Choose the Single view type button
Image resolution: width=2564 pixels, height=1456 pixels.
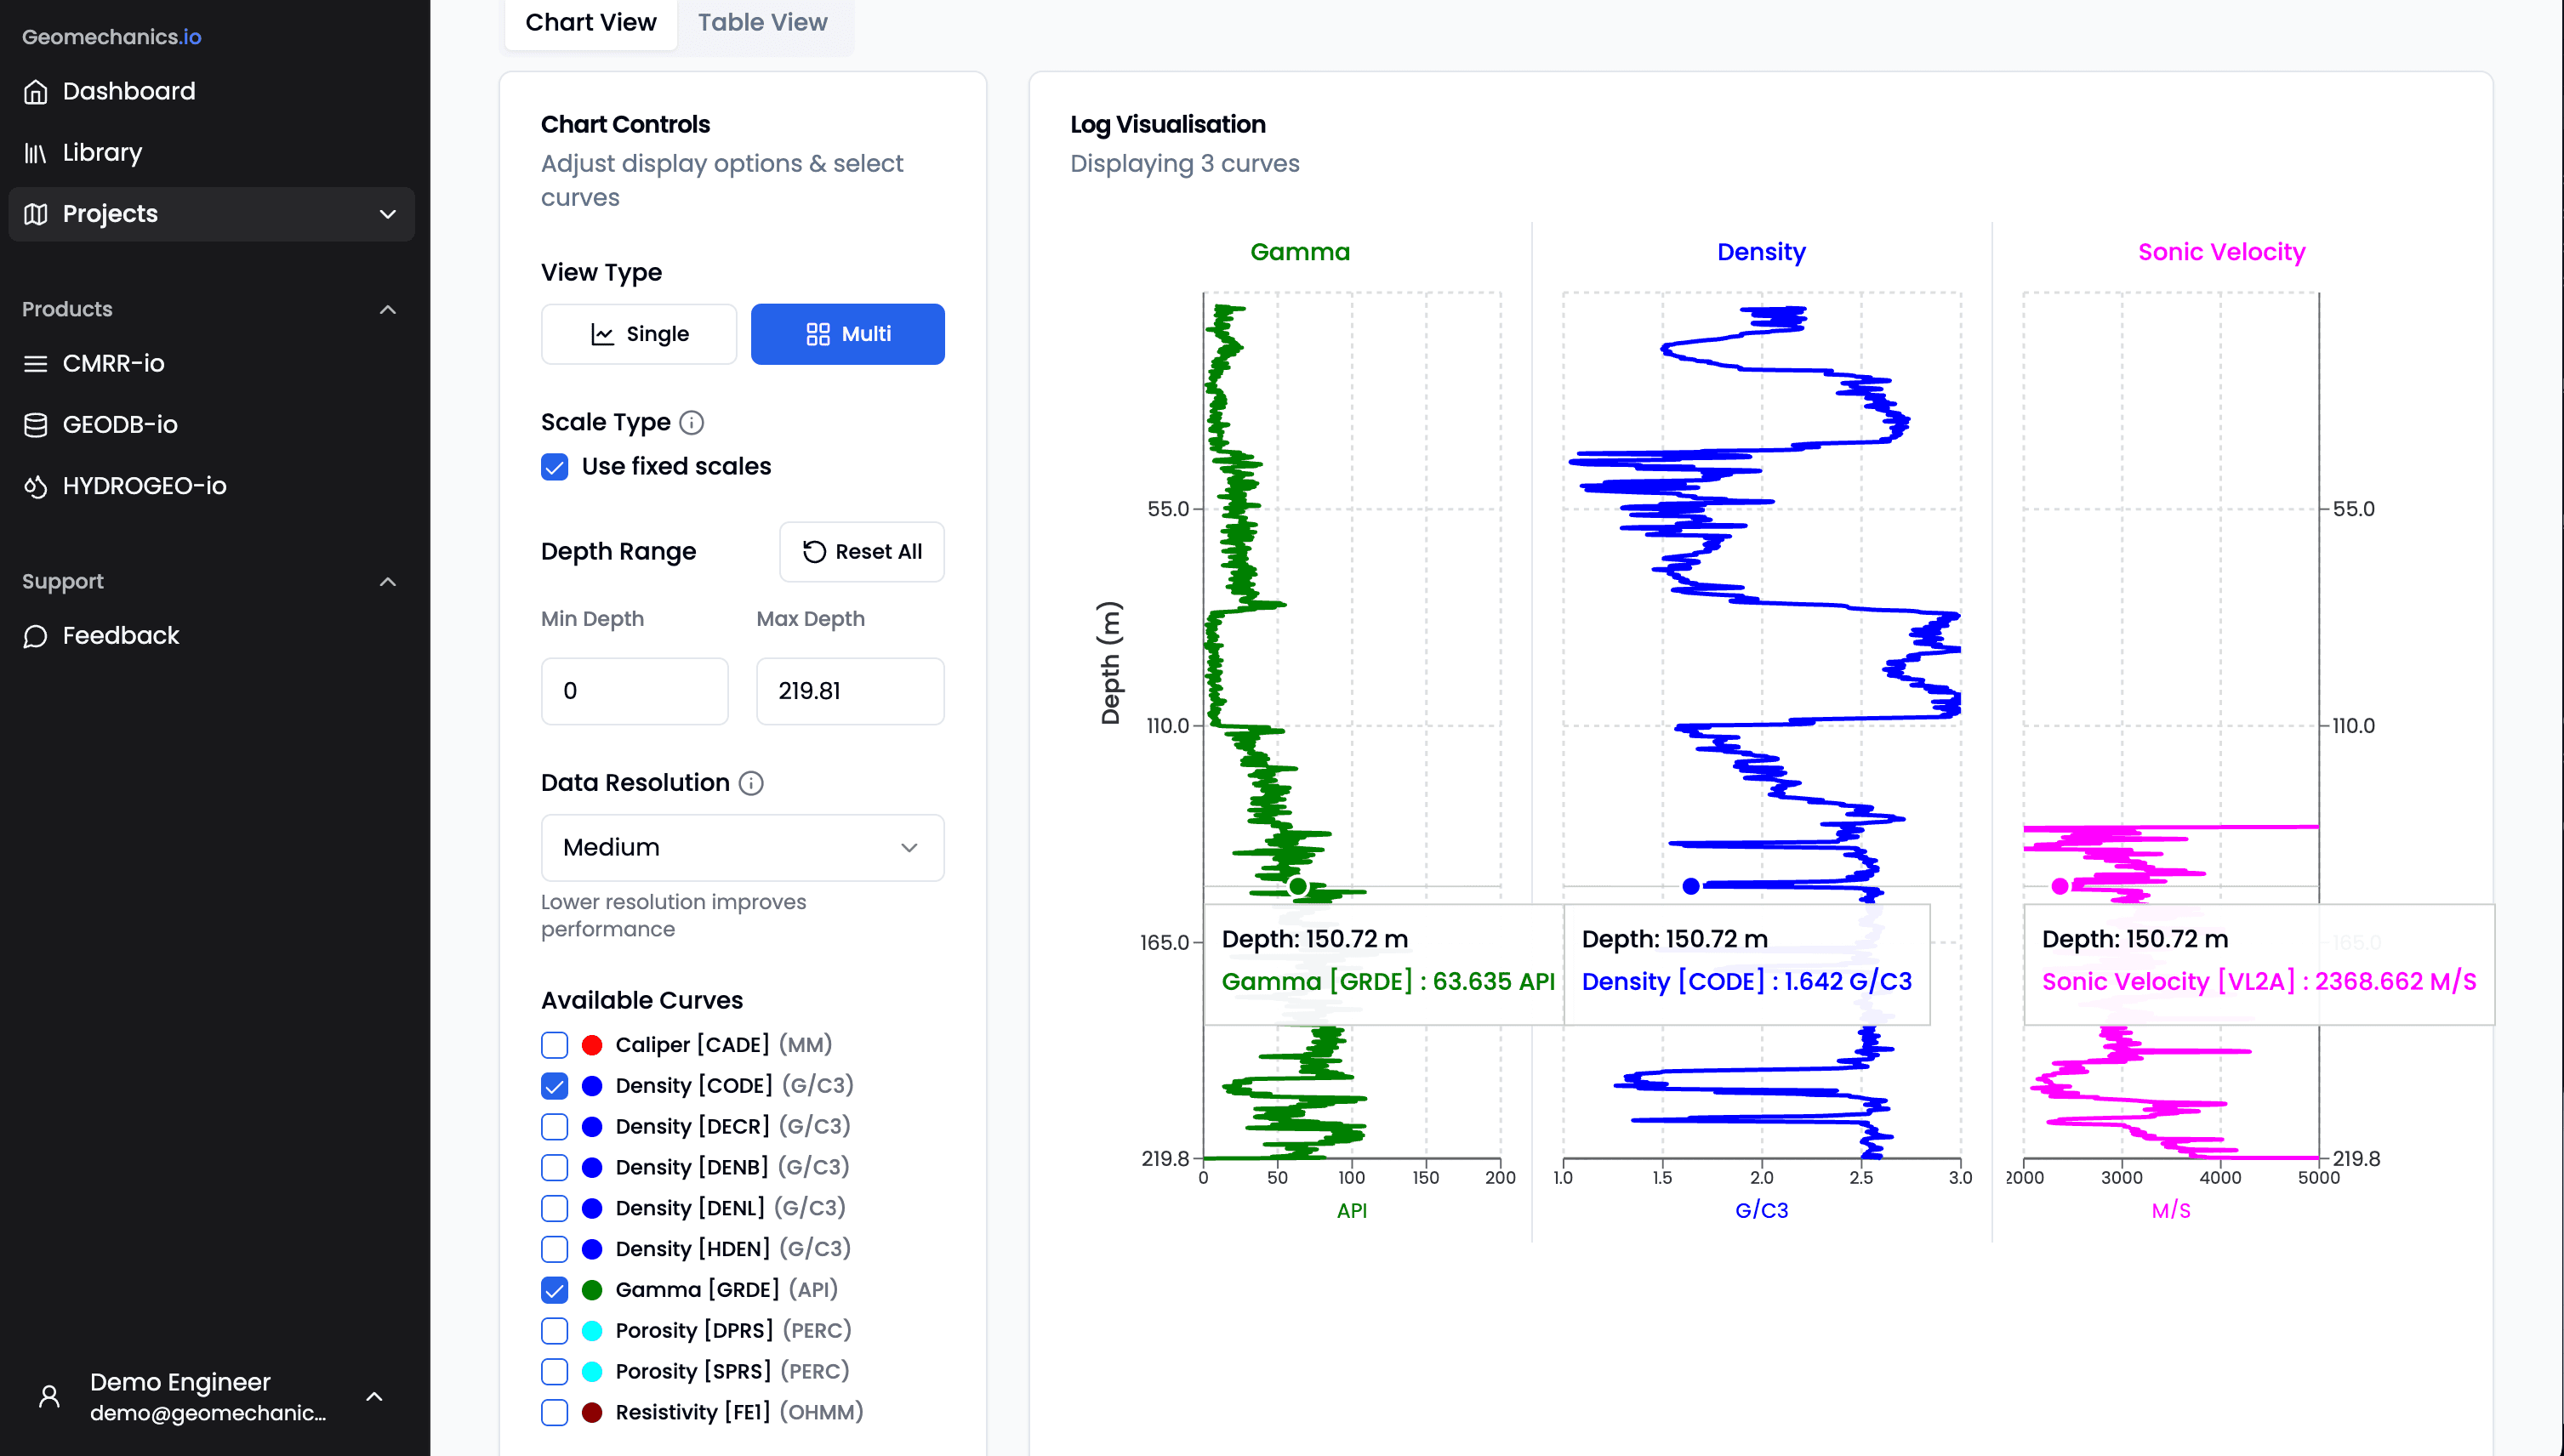639,334
